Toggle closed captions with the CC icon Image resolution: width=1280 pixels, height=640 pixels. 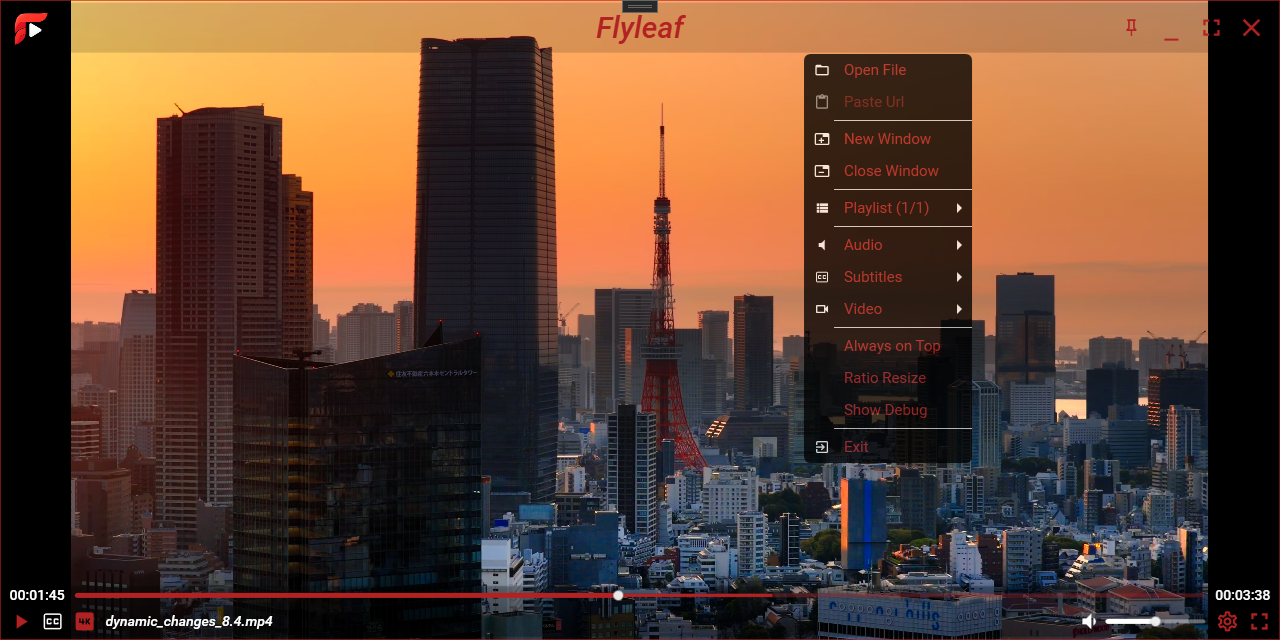(52, 622)
